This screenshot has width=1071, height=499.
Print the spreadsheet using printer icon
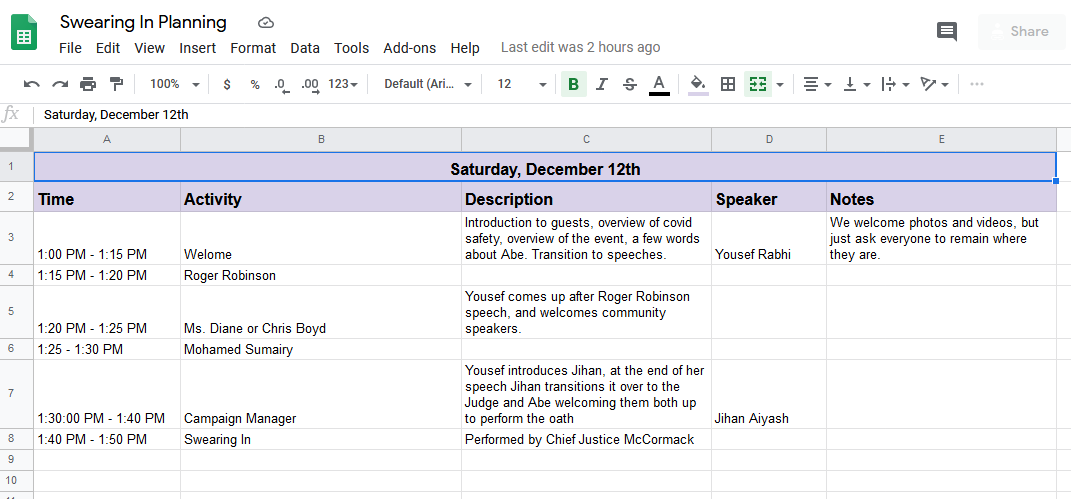88,84
